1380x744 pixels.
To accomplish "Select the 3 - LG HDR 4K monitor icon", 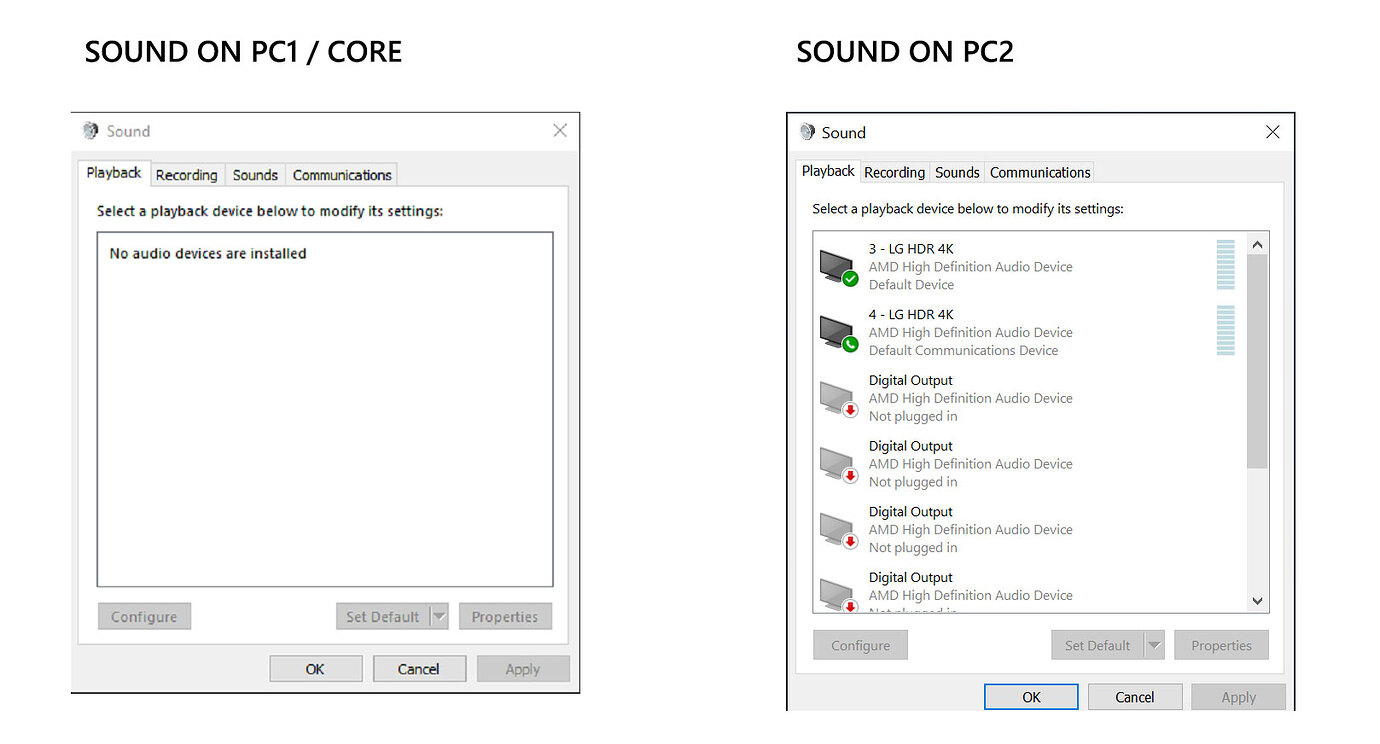I will click(x=837, y=267).
